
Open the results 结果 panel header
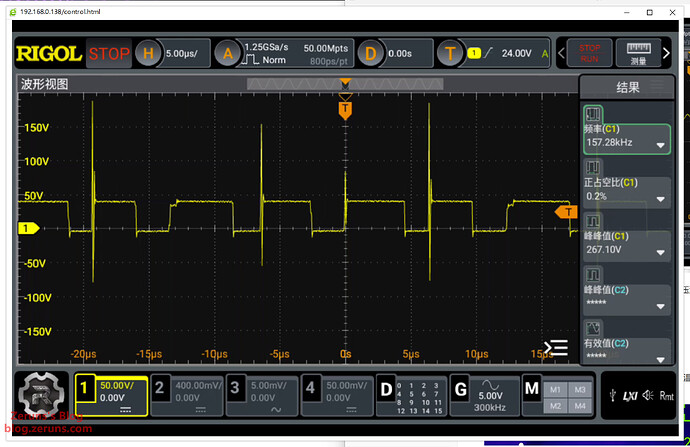click(x=627, y=87)
